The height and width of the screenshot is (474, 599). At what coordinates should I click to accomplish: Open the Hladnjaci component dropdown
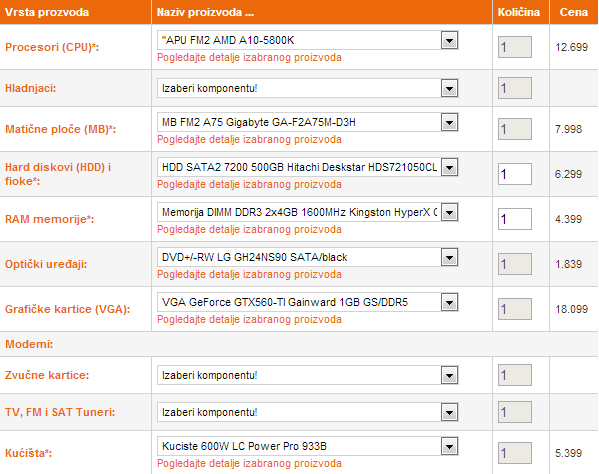(308, 88)
